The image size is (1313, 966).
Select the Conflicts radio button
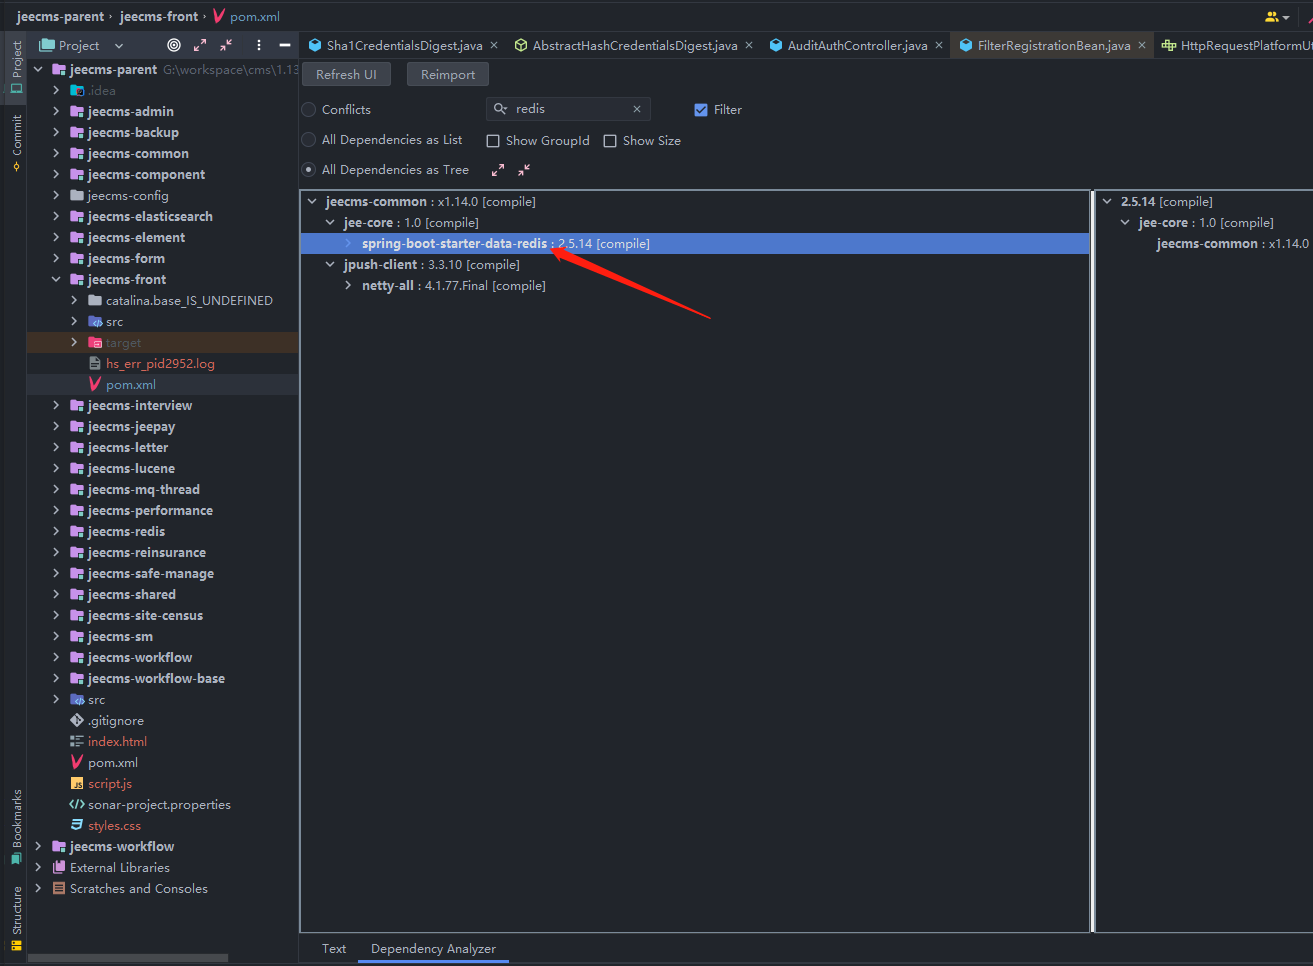click(309, 110)
